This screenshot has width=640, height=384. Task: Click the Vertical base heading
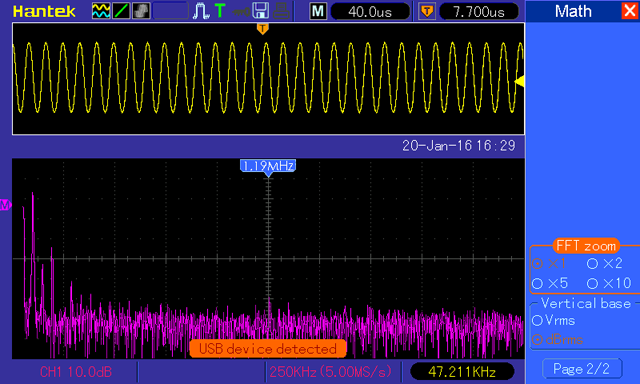tap(586, 303)
